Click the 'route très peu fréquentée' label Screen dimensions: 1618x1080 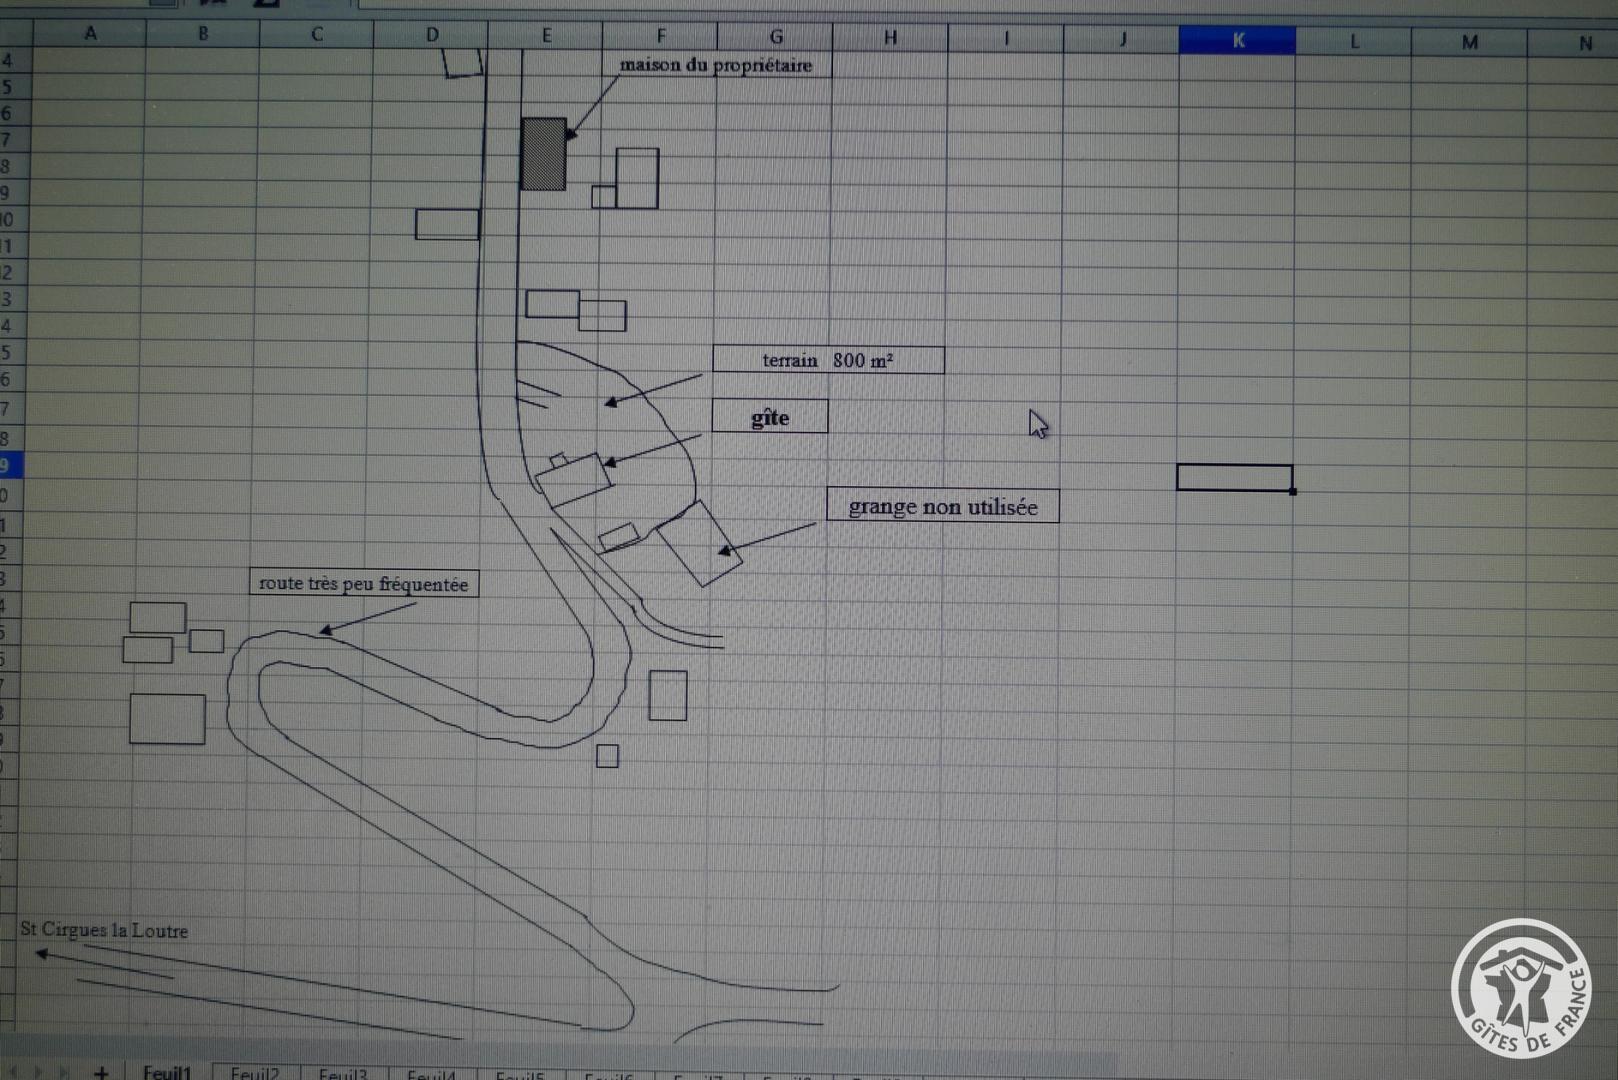point(364,583)
